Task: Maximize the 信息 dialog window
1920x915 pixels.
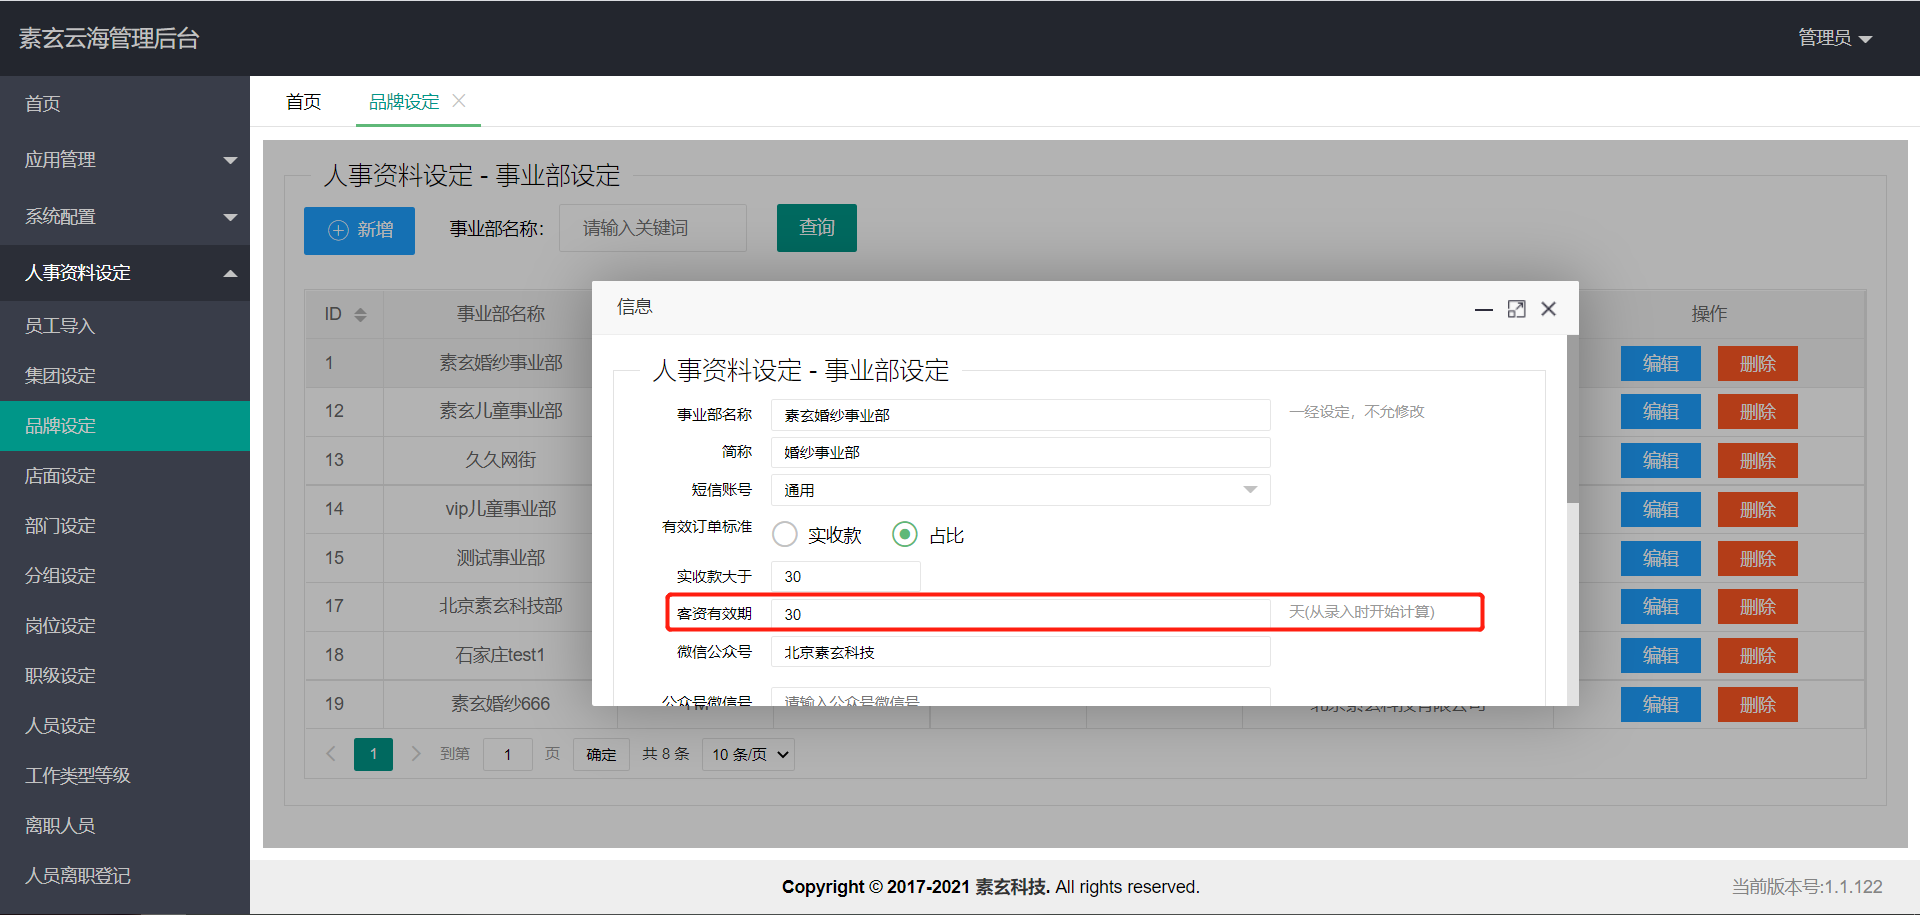Action: [1516, 310]
